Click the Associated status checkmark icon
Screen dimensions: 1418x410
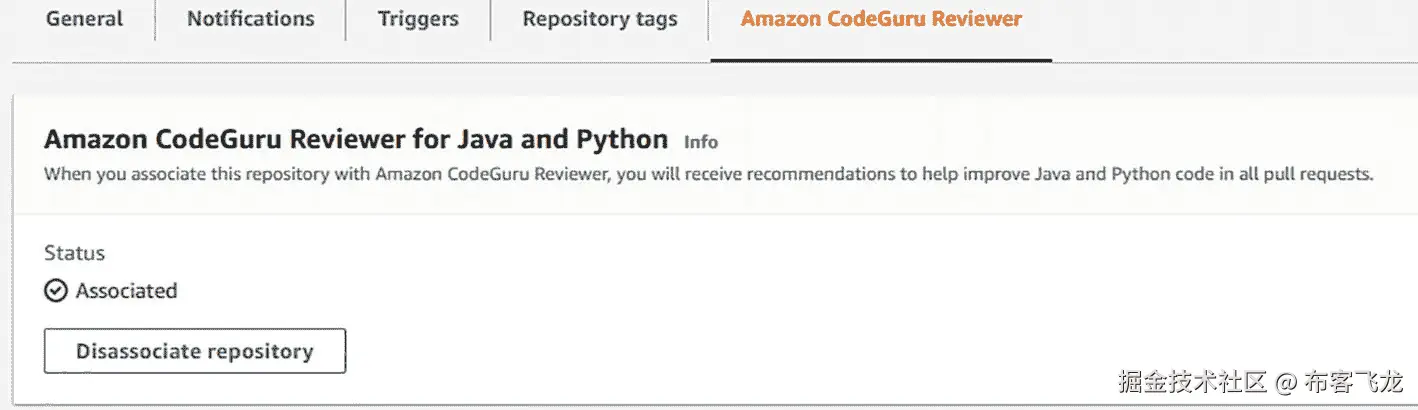pyautogui.click(x=56, y=291)
